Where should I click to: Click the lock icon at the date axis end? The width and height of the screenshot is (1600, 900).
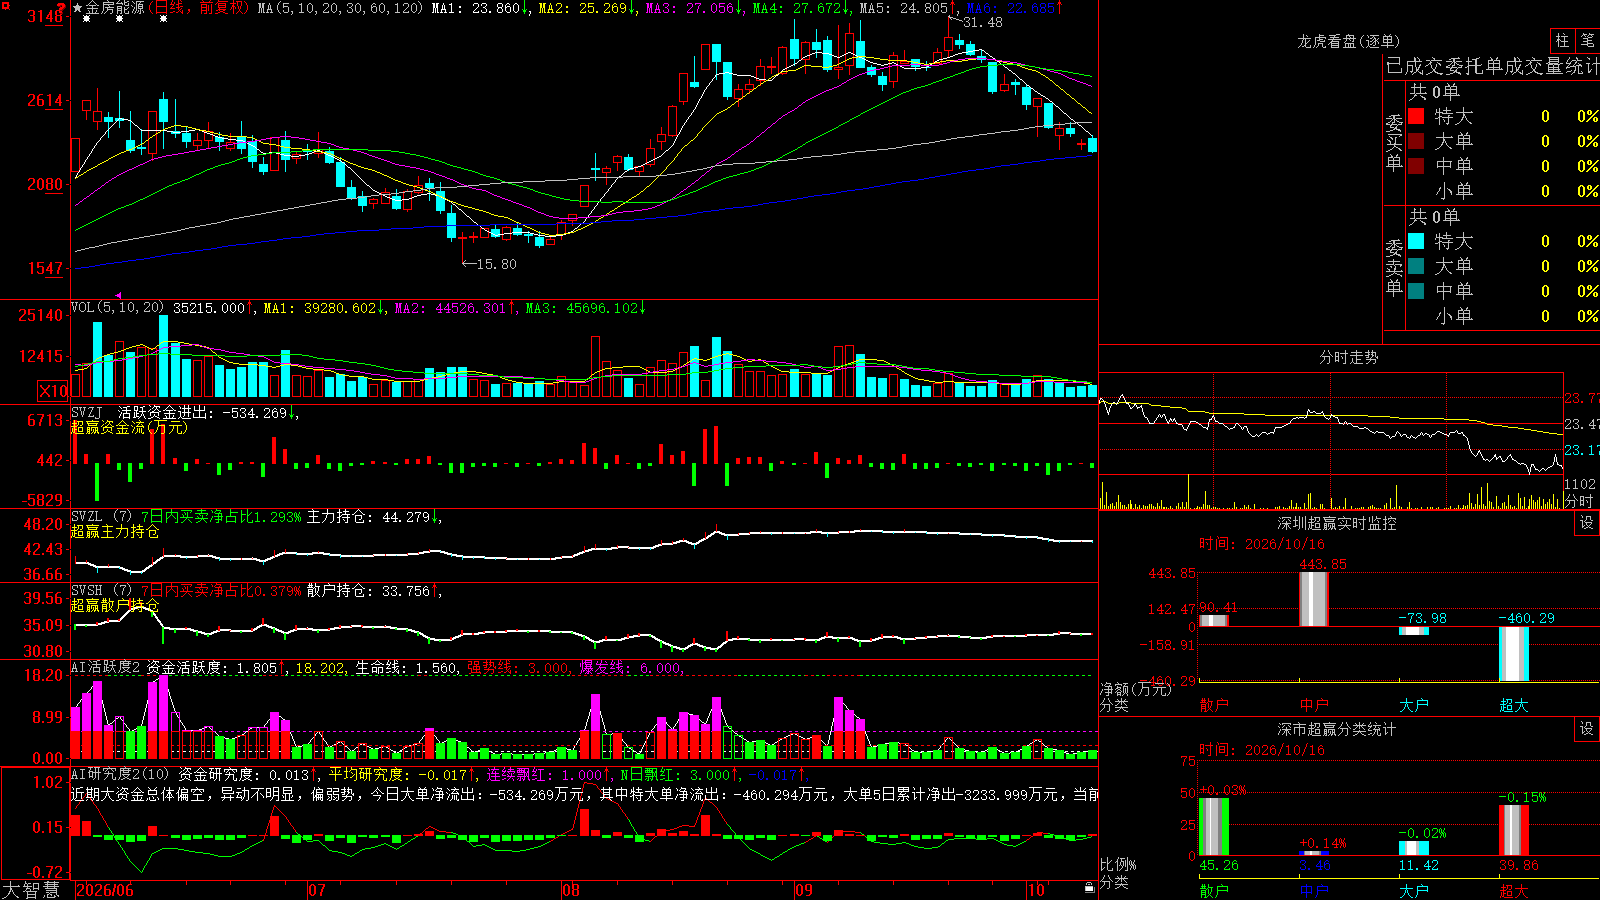coord(1090,888)
